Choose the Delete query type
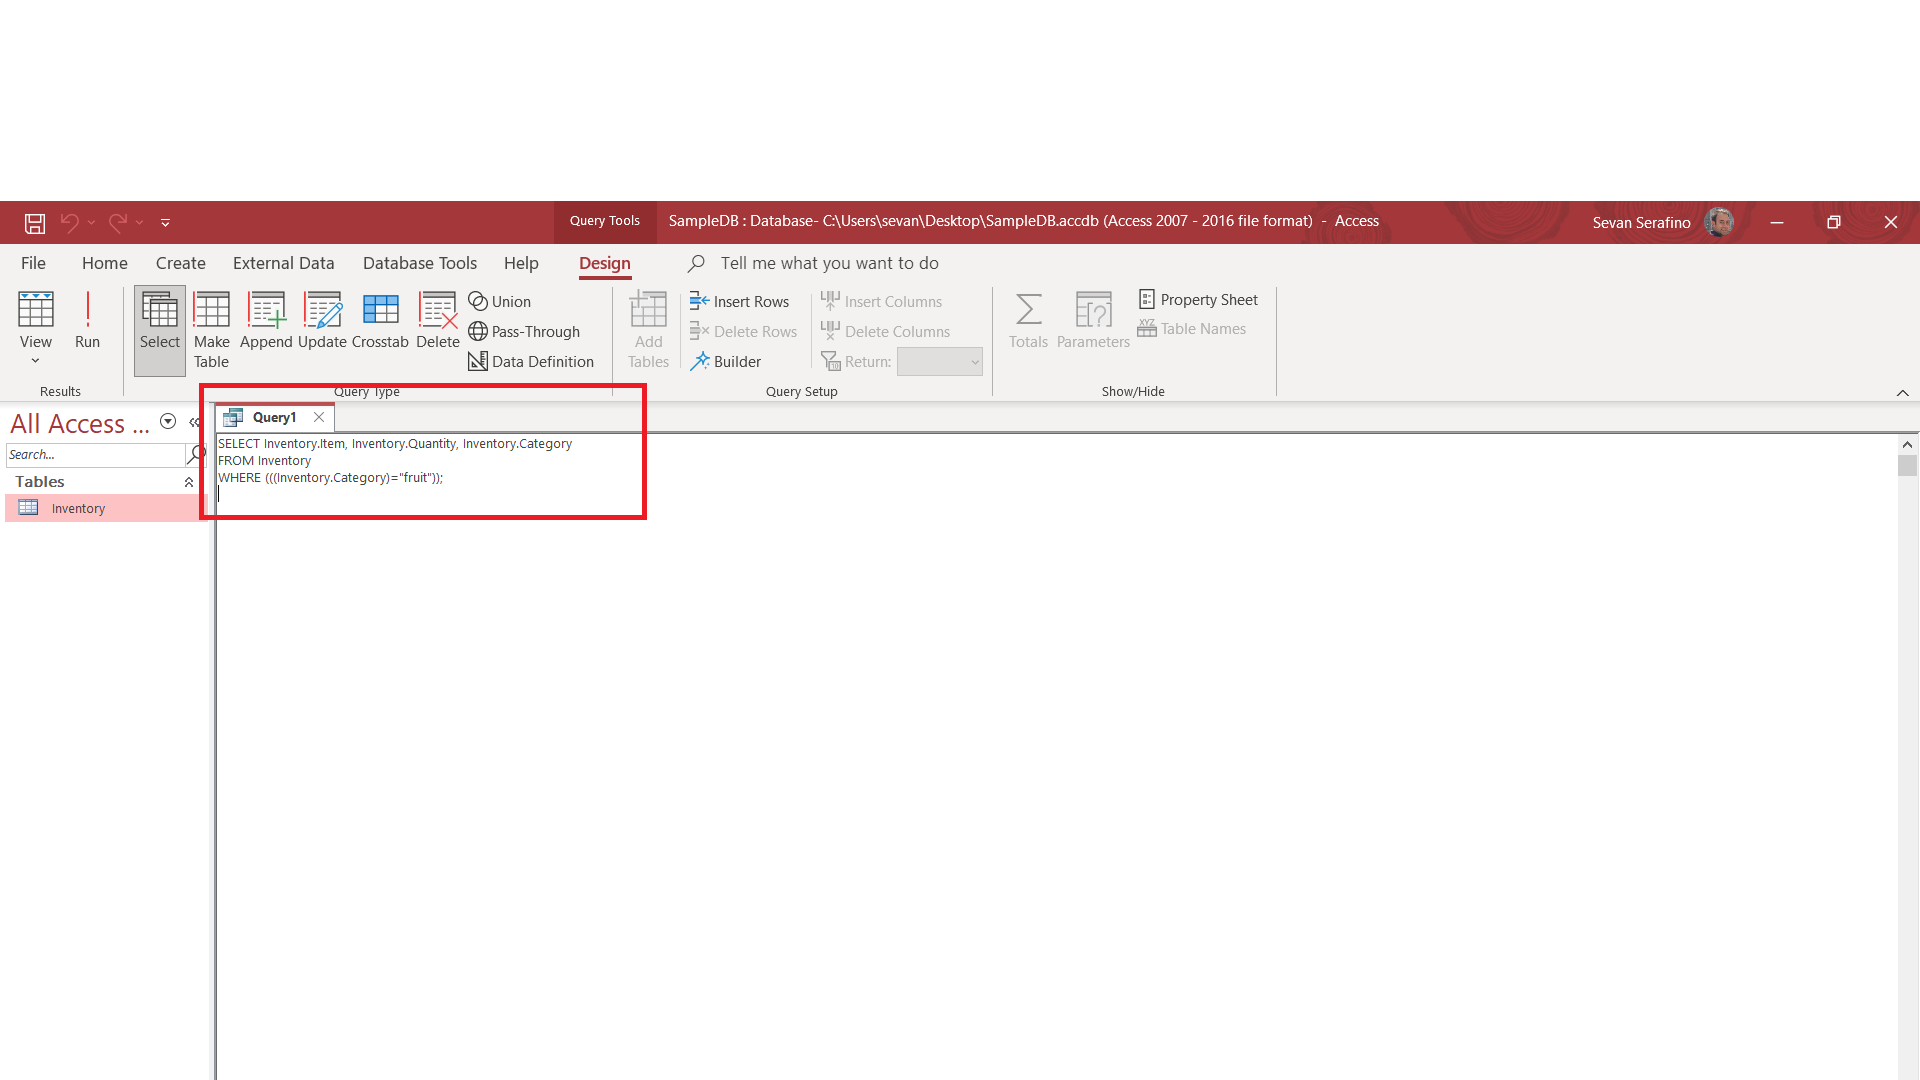This screenshot has width=1920, height=1080. click(x=438, y=321)
